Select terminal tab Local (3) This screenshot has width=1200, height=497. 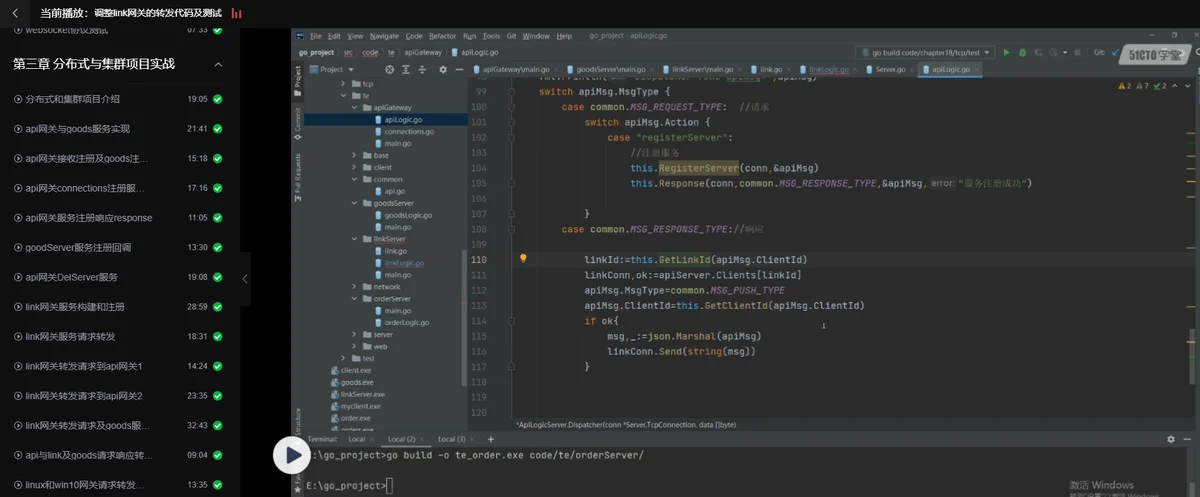click(x=451, y=439)
